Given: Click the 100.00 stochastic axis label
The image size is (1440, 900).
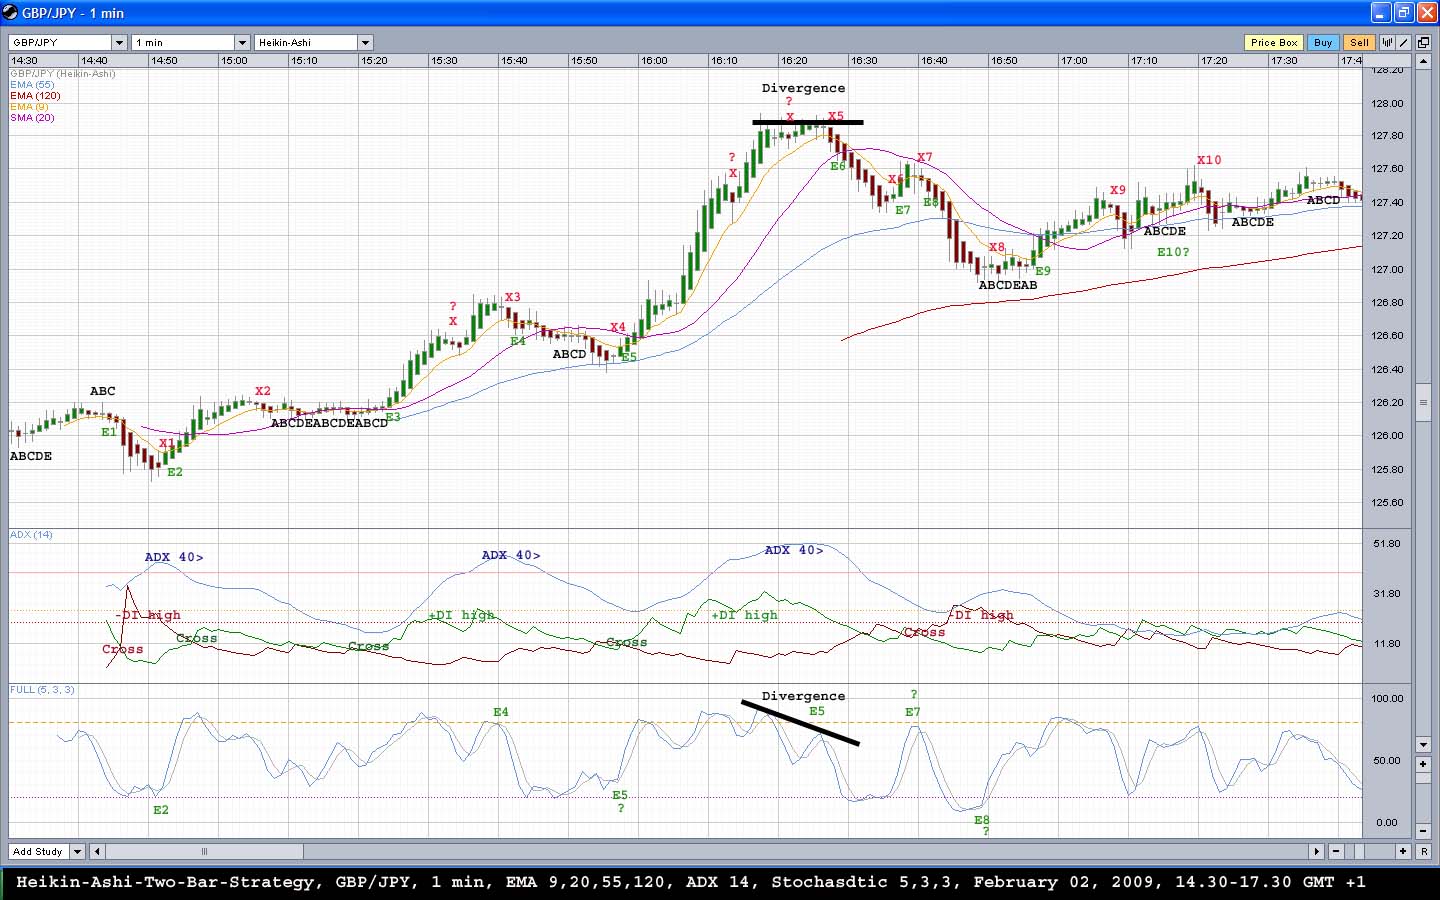Looking at the screenshot, I should [1387, 699].
